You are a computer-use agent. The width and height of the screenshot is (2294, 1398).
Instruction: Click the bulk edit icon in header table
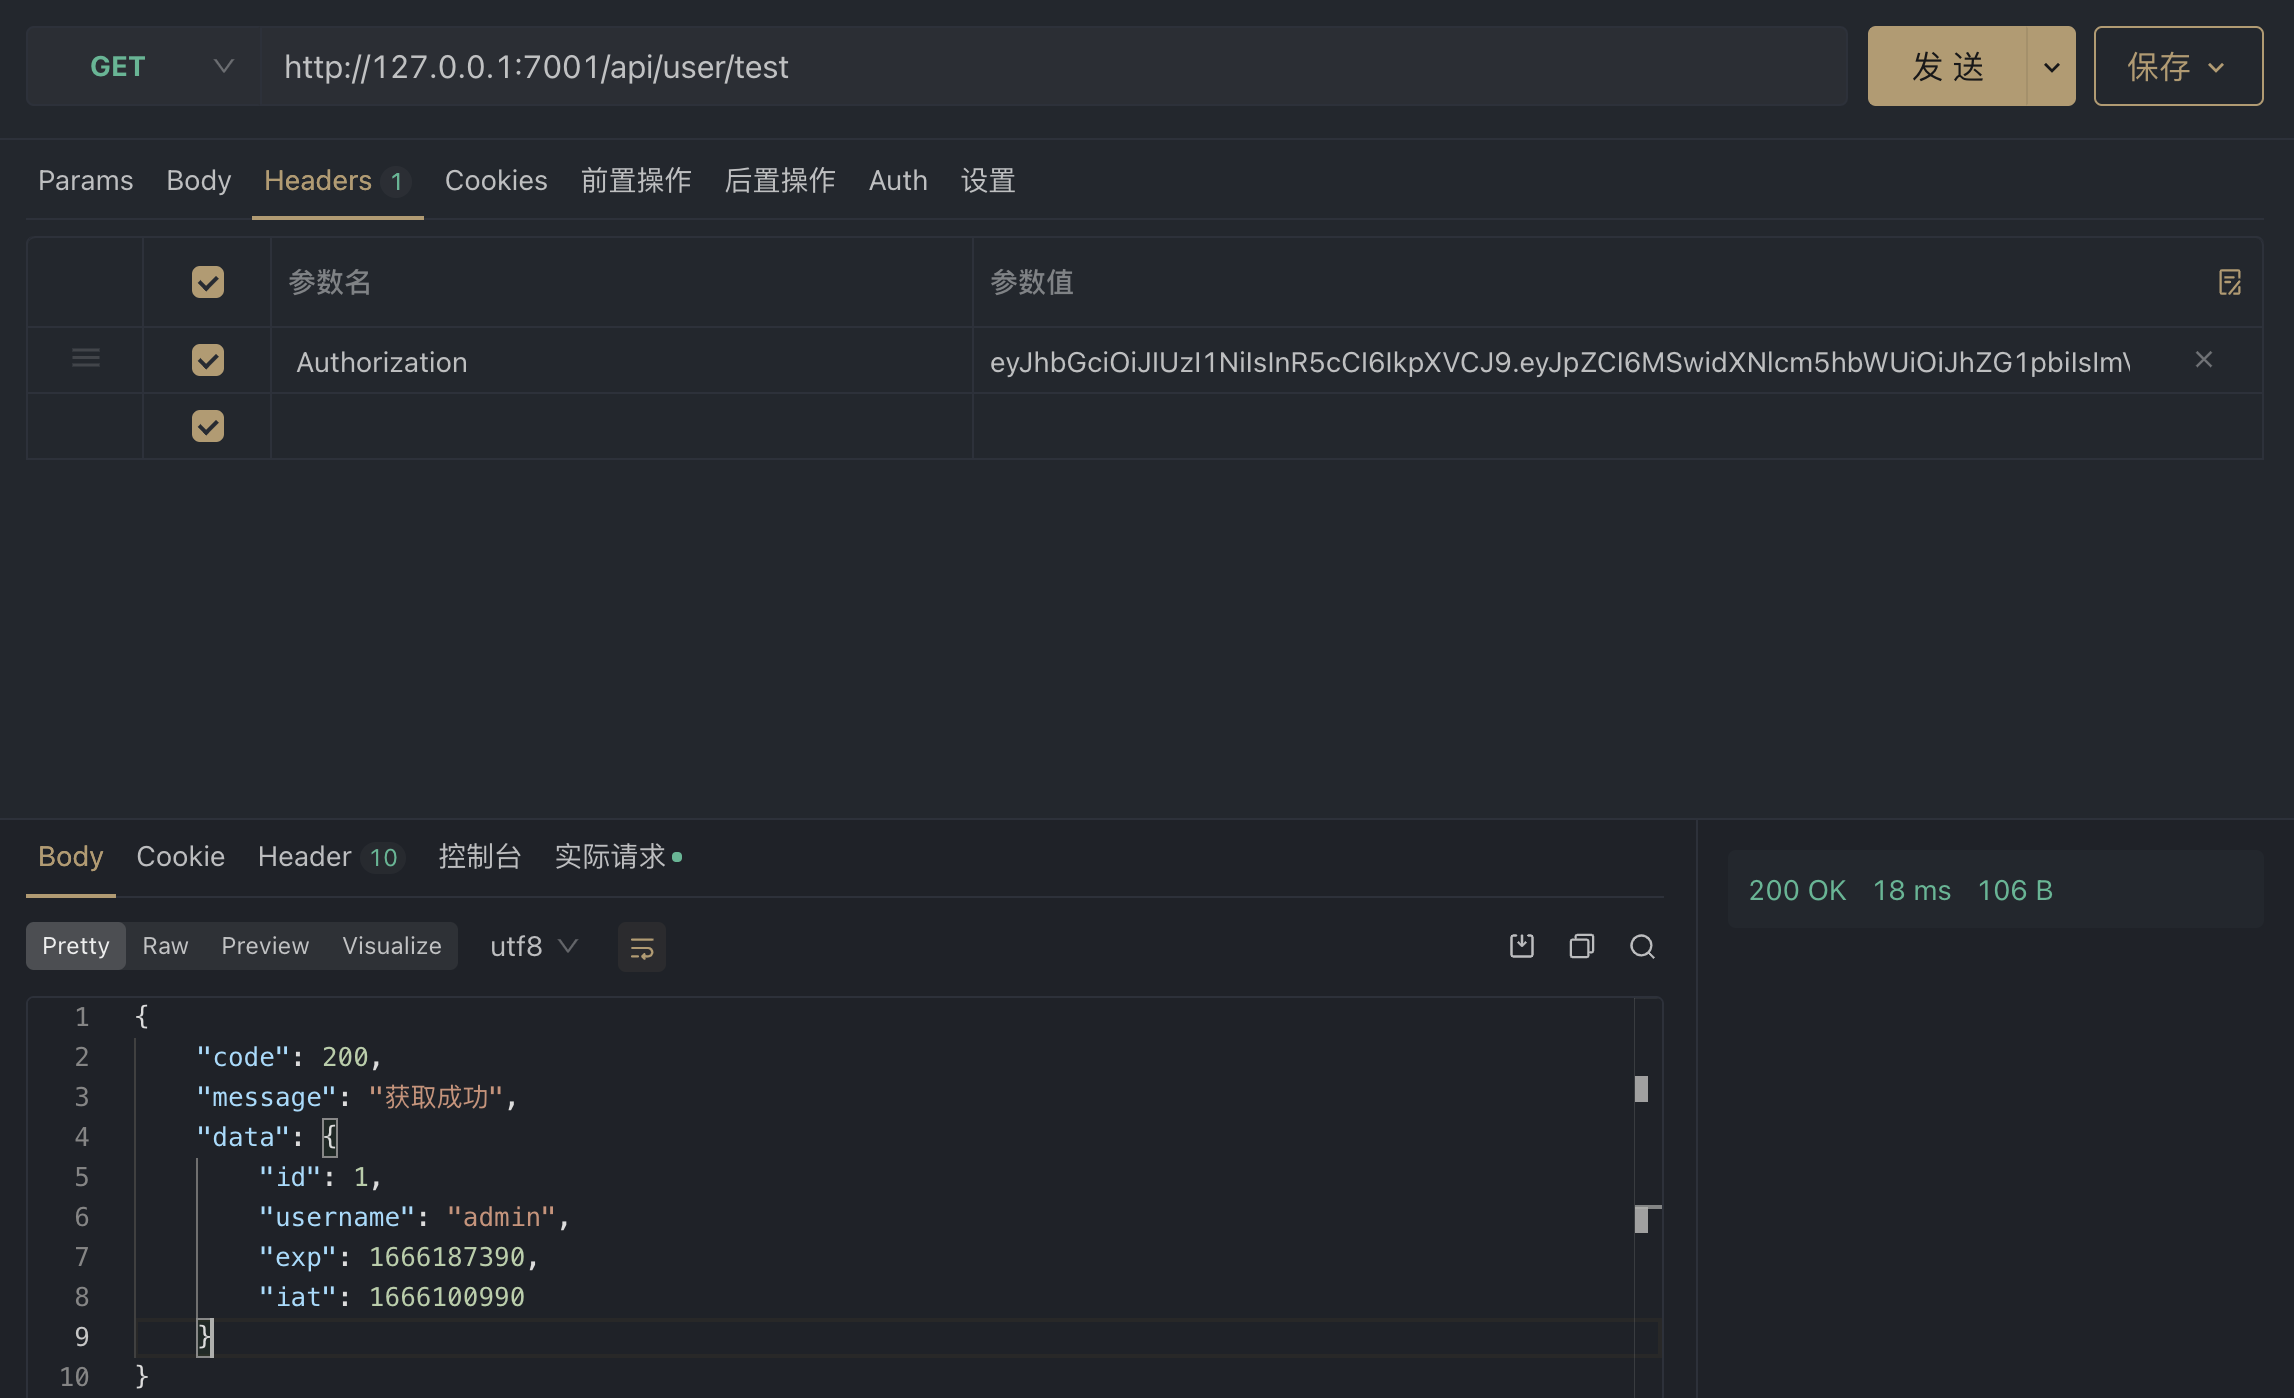2229,282
